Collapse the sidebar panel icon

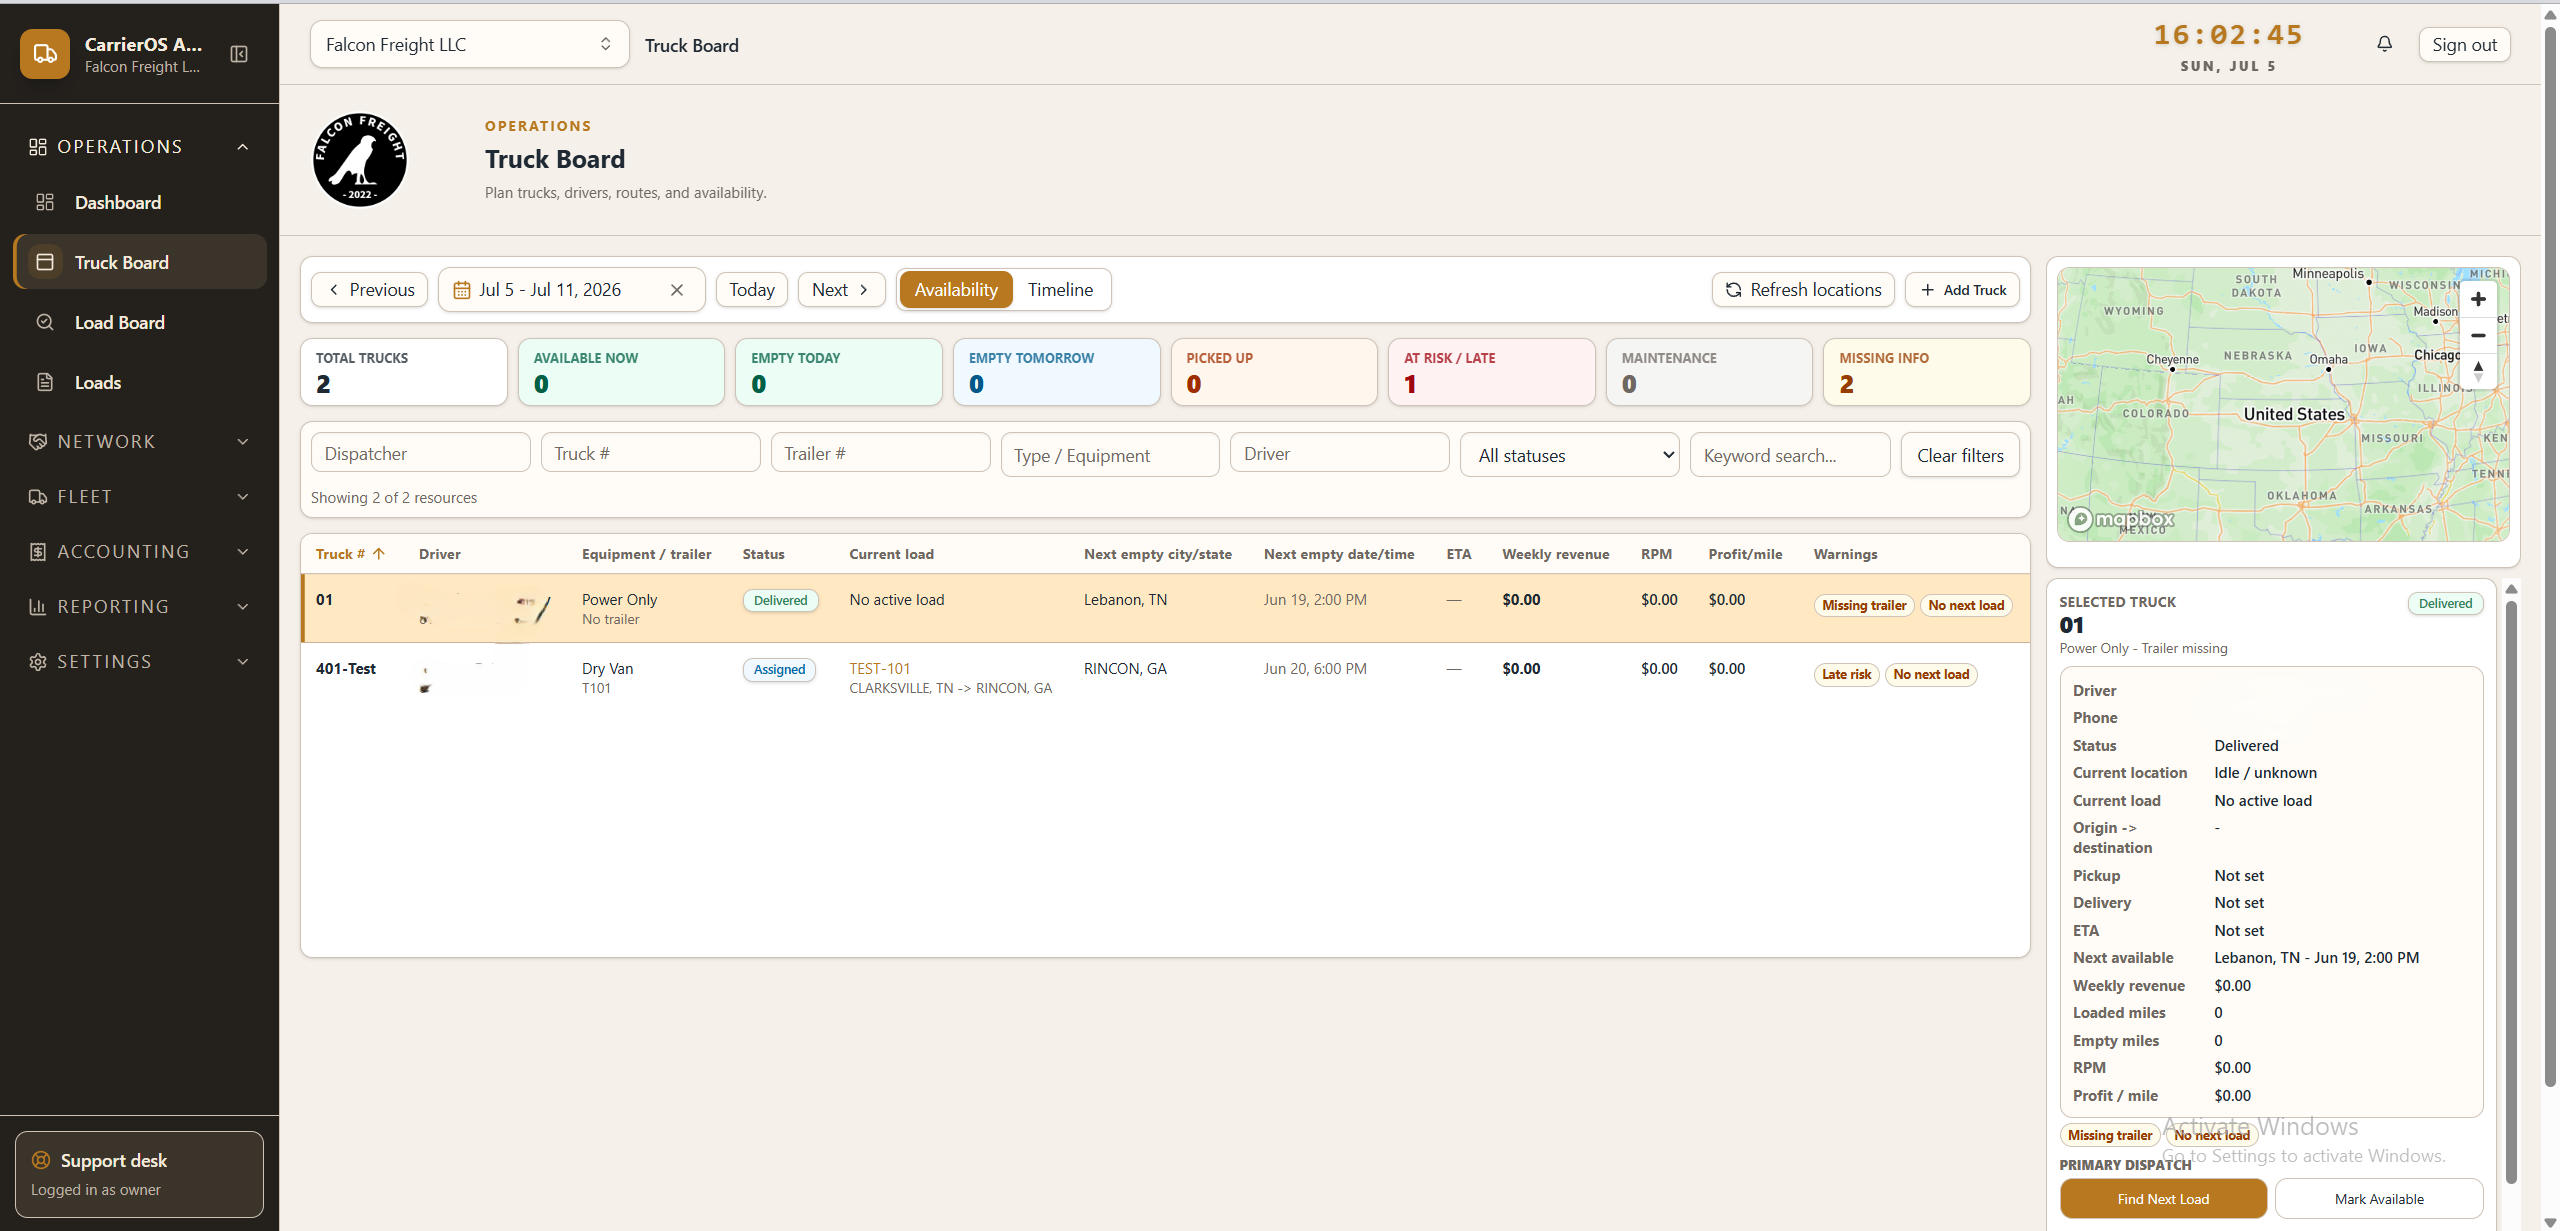pyautogui.click(x=239, y=54)
